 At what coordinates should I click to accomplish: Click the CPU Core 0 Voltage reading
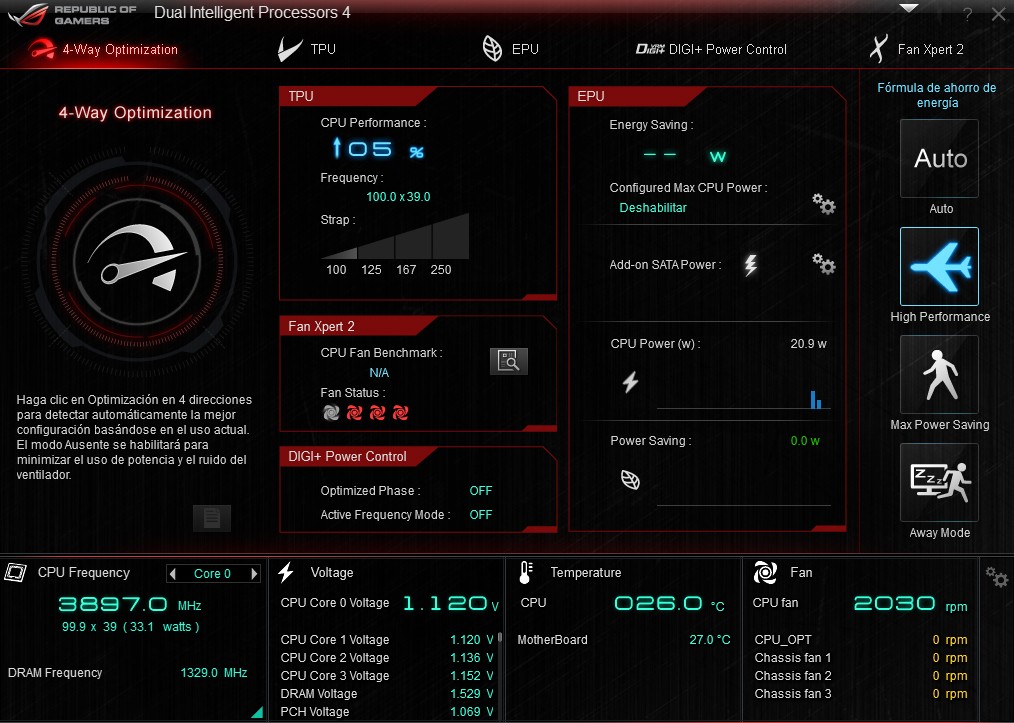(451, 603)
